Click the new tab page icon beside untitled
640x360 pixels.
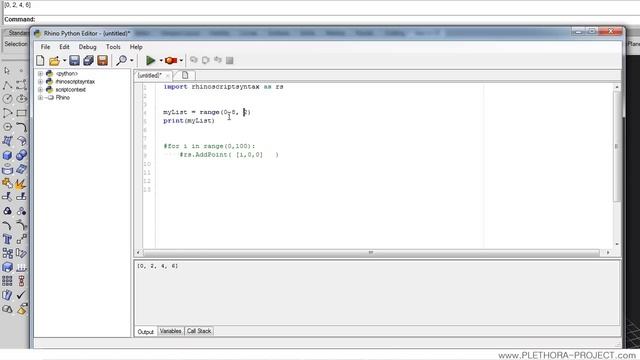[185, 75]
